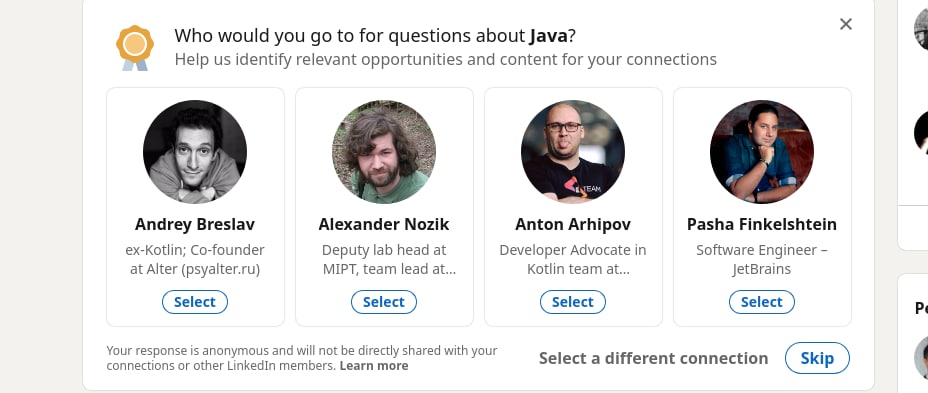Skip to a different connection
This screenshot has width=928, height=393.
(x=817, y=358)
